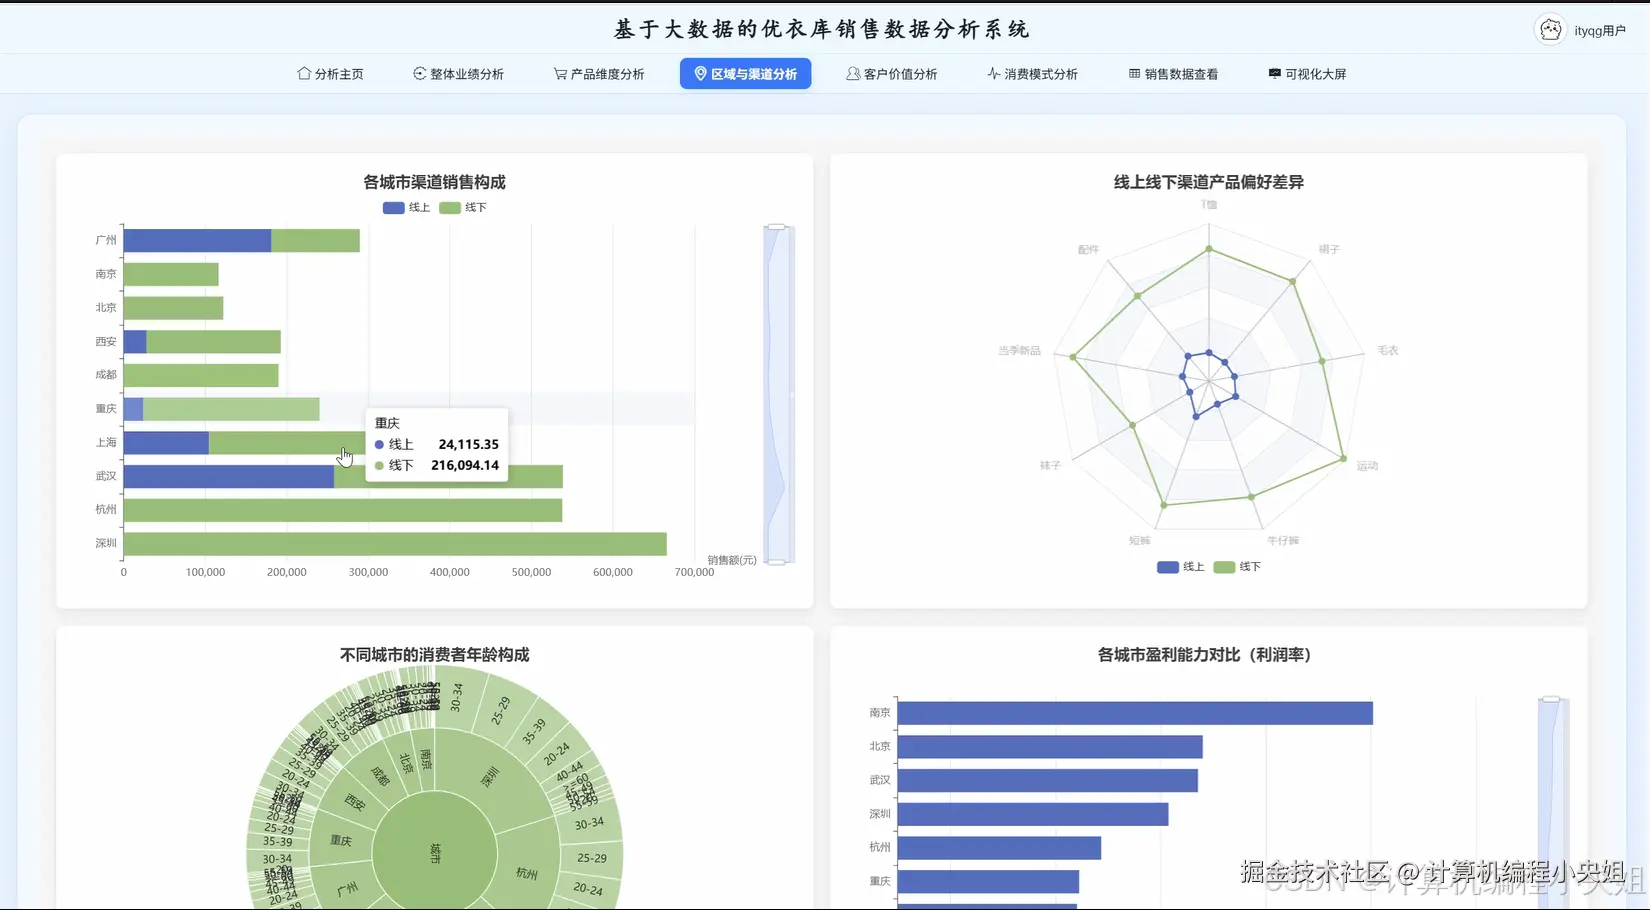Click top handle of channel chart zoom slider
1650x910 pixels.
click(x=777, y=227)
